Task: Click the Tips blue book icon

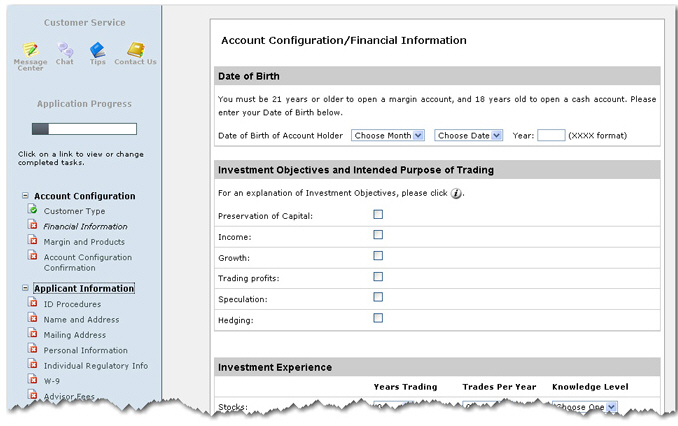Action: point(97,49)
